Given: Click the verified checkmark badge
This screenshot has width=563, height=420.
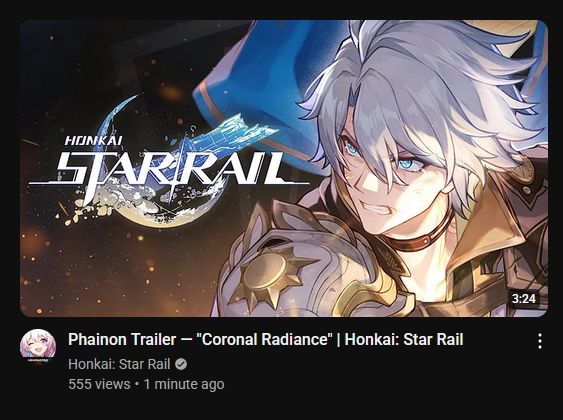Looking at the screenshot, I should pyautogui.click(x=181, y=364).
